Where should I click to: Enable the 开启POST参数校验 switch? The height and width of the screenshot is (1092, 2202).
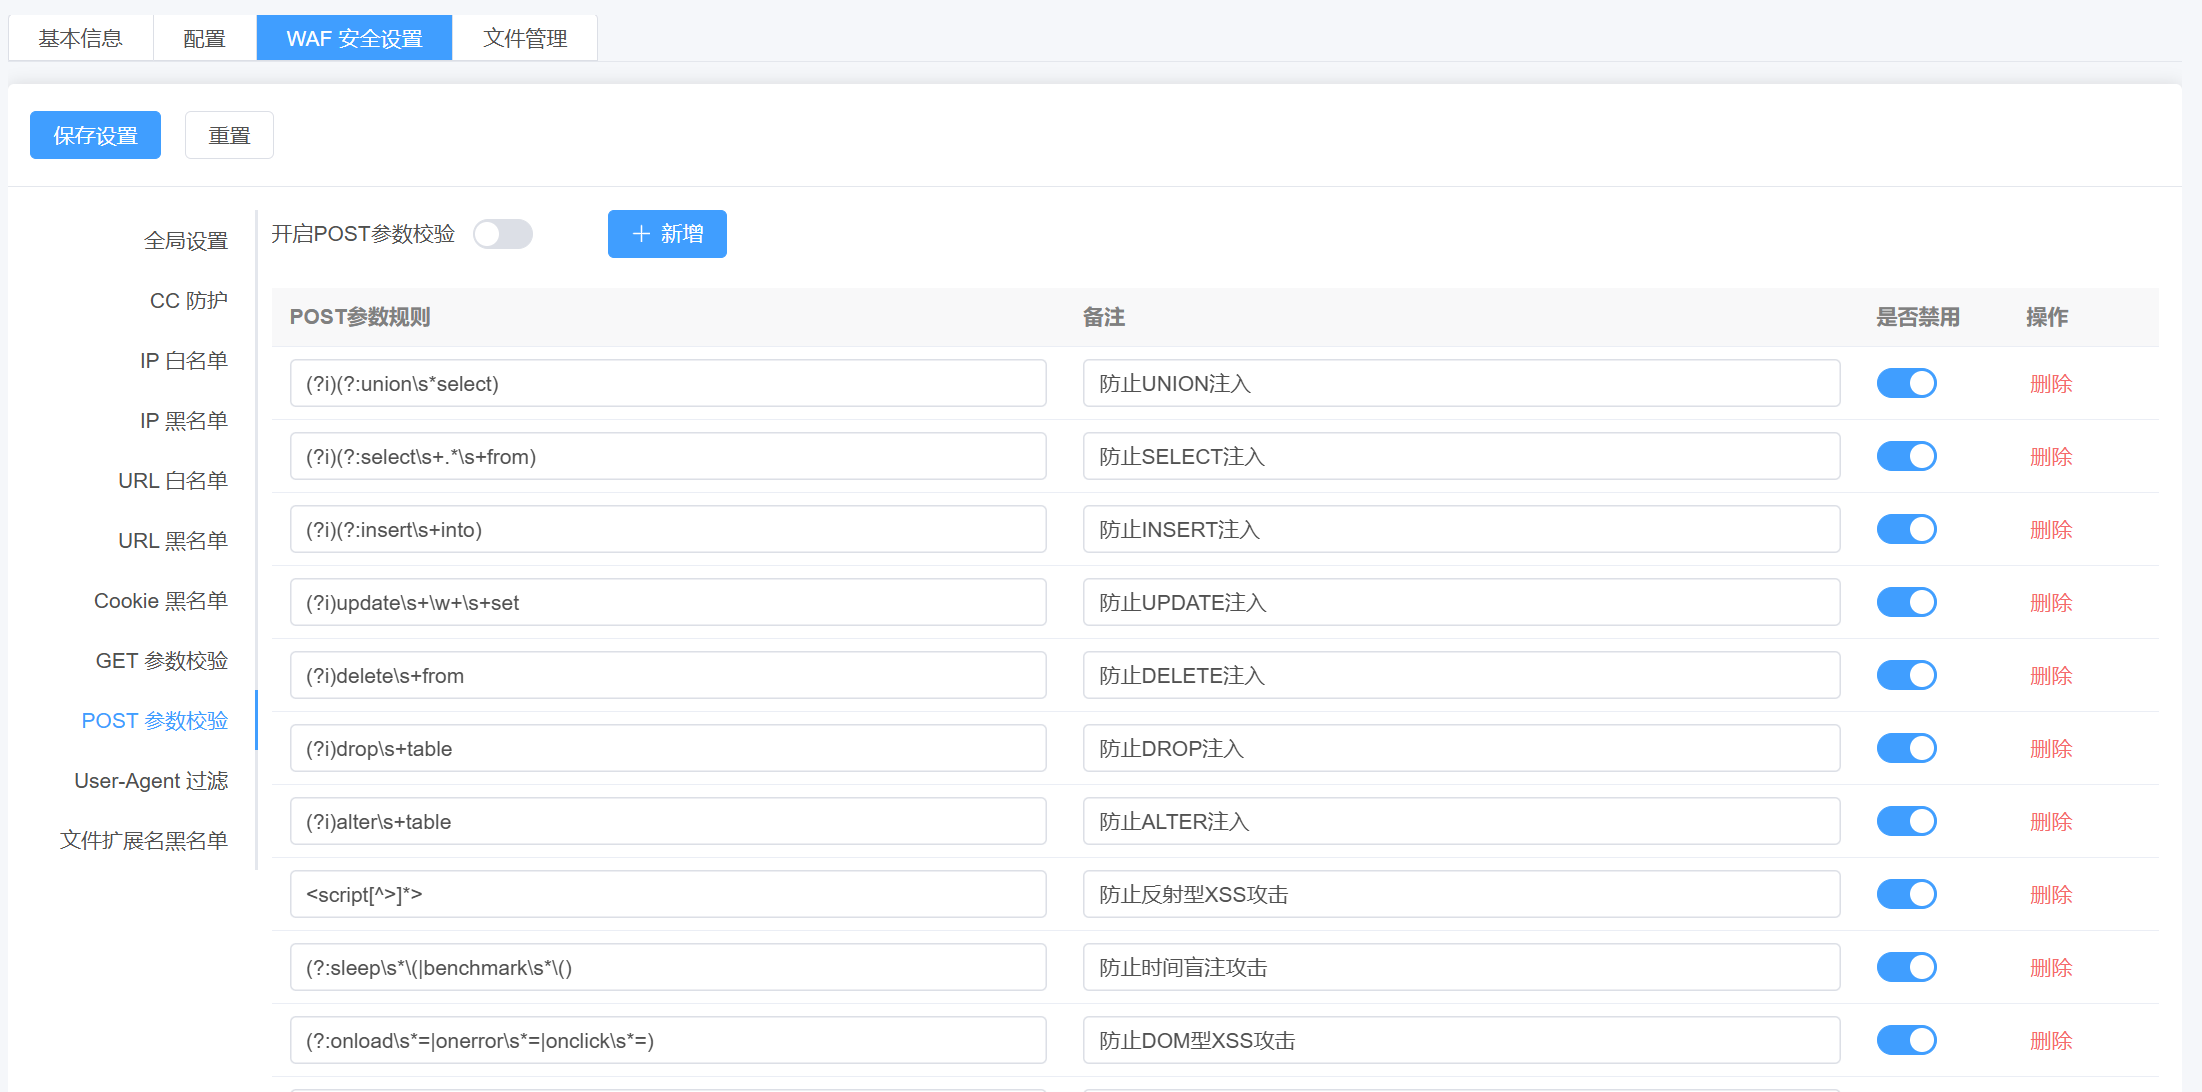[x=503, y=234]
